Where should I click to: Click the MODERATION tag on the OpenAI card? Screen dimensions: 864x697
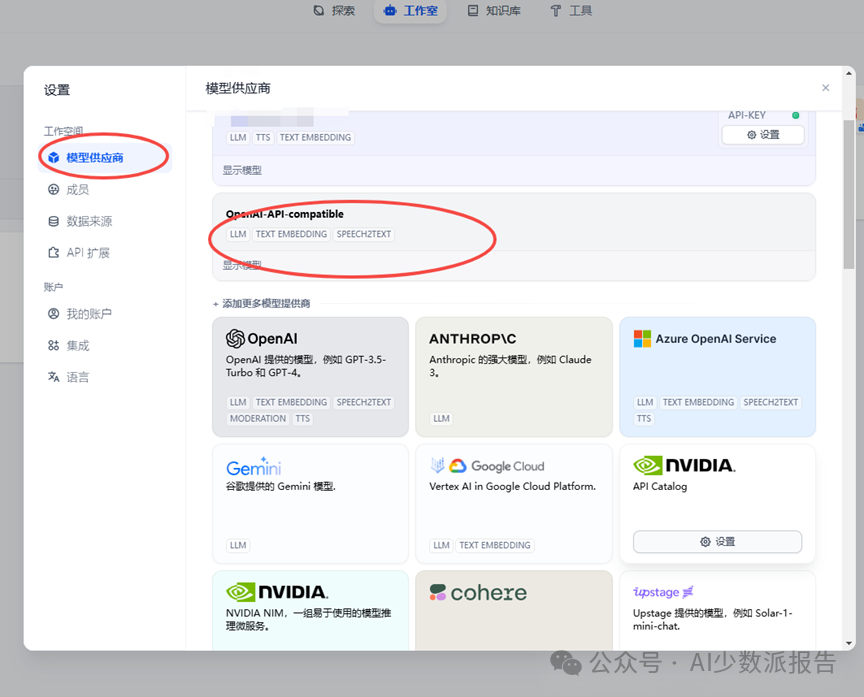coord(258,419)
